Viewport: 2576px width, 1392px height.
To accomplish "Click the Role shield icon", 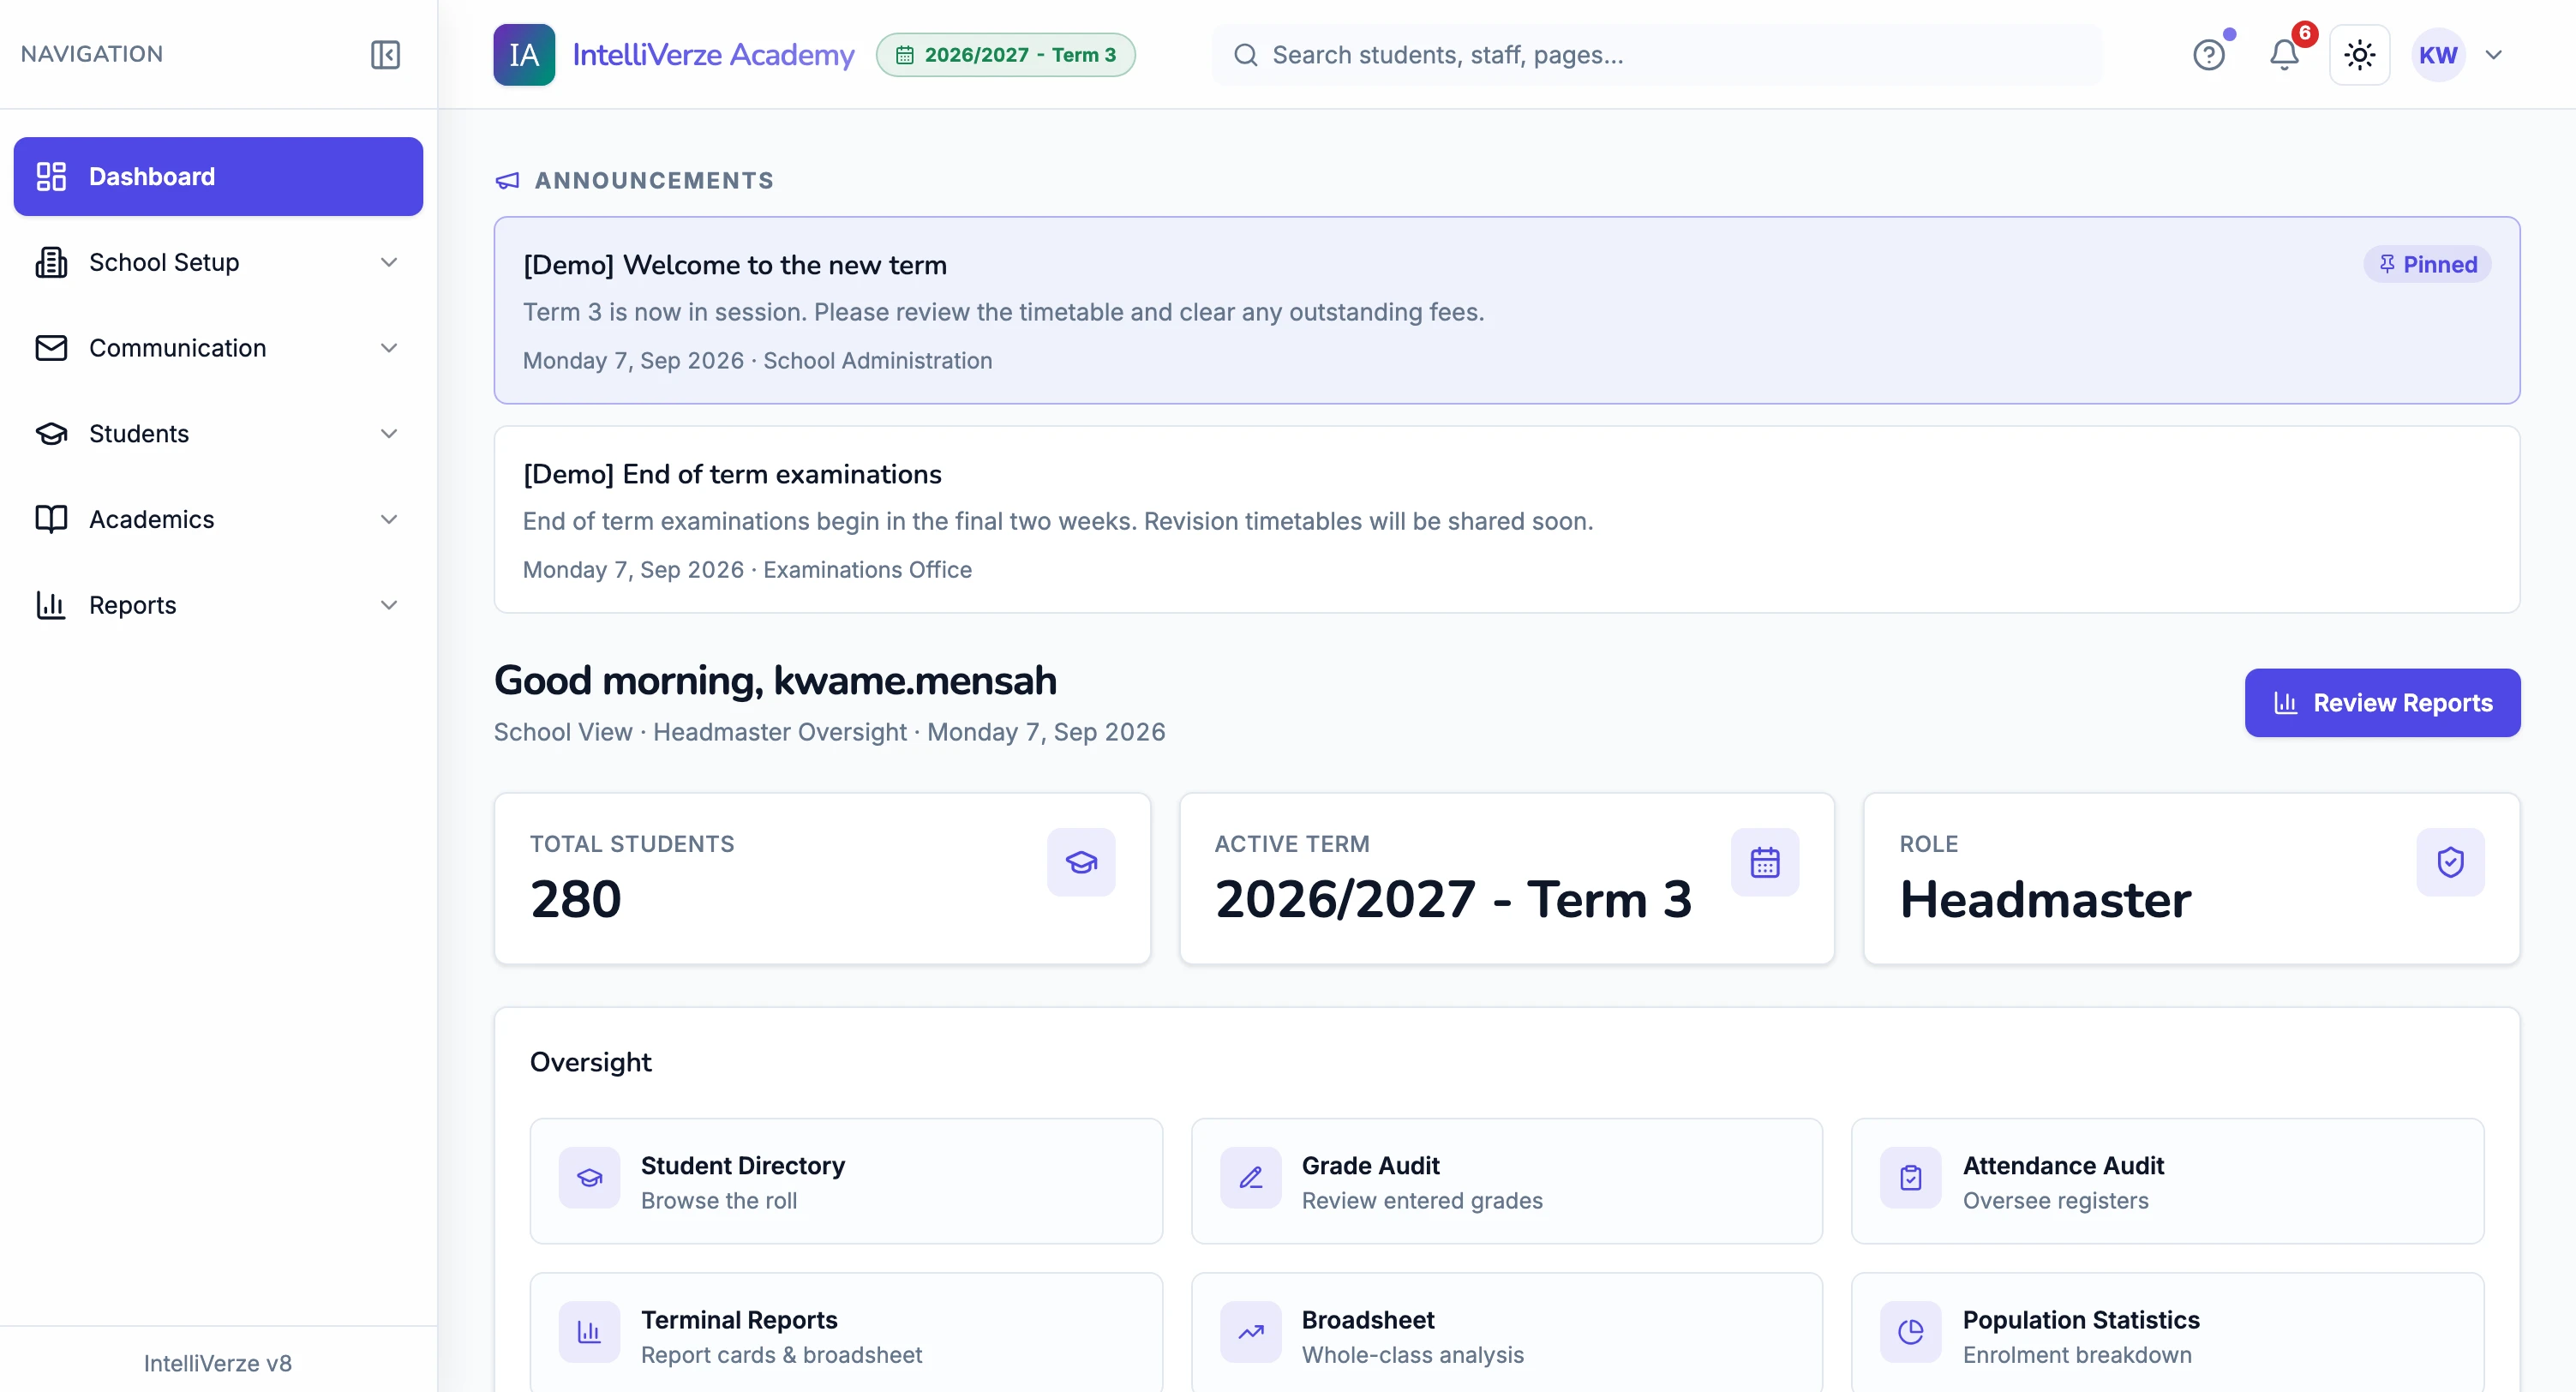I will tap(2450, 862).
